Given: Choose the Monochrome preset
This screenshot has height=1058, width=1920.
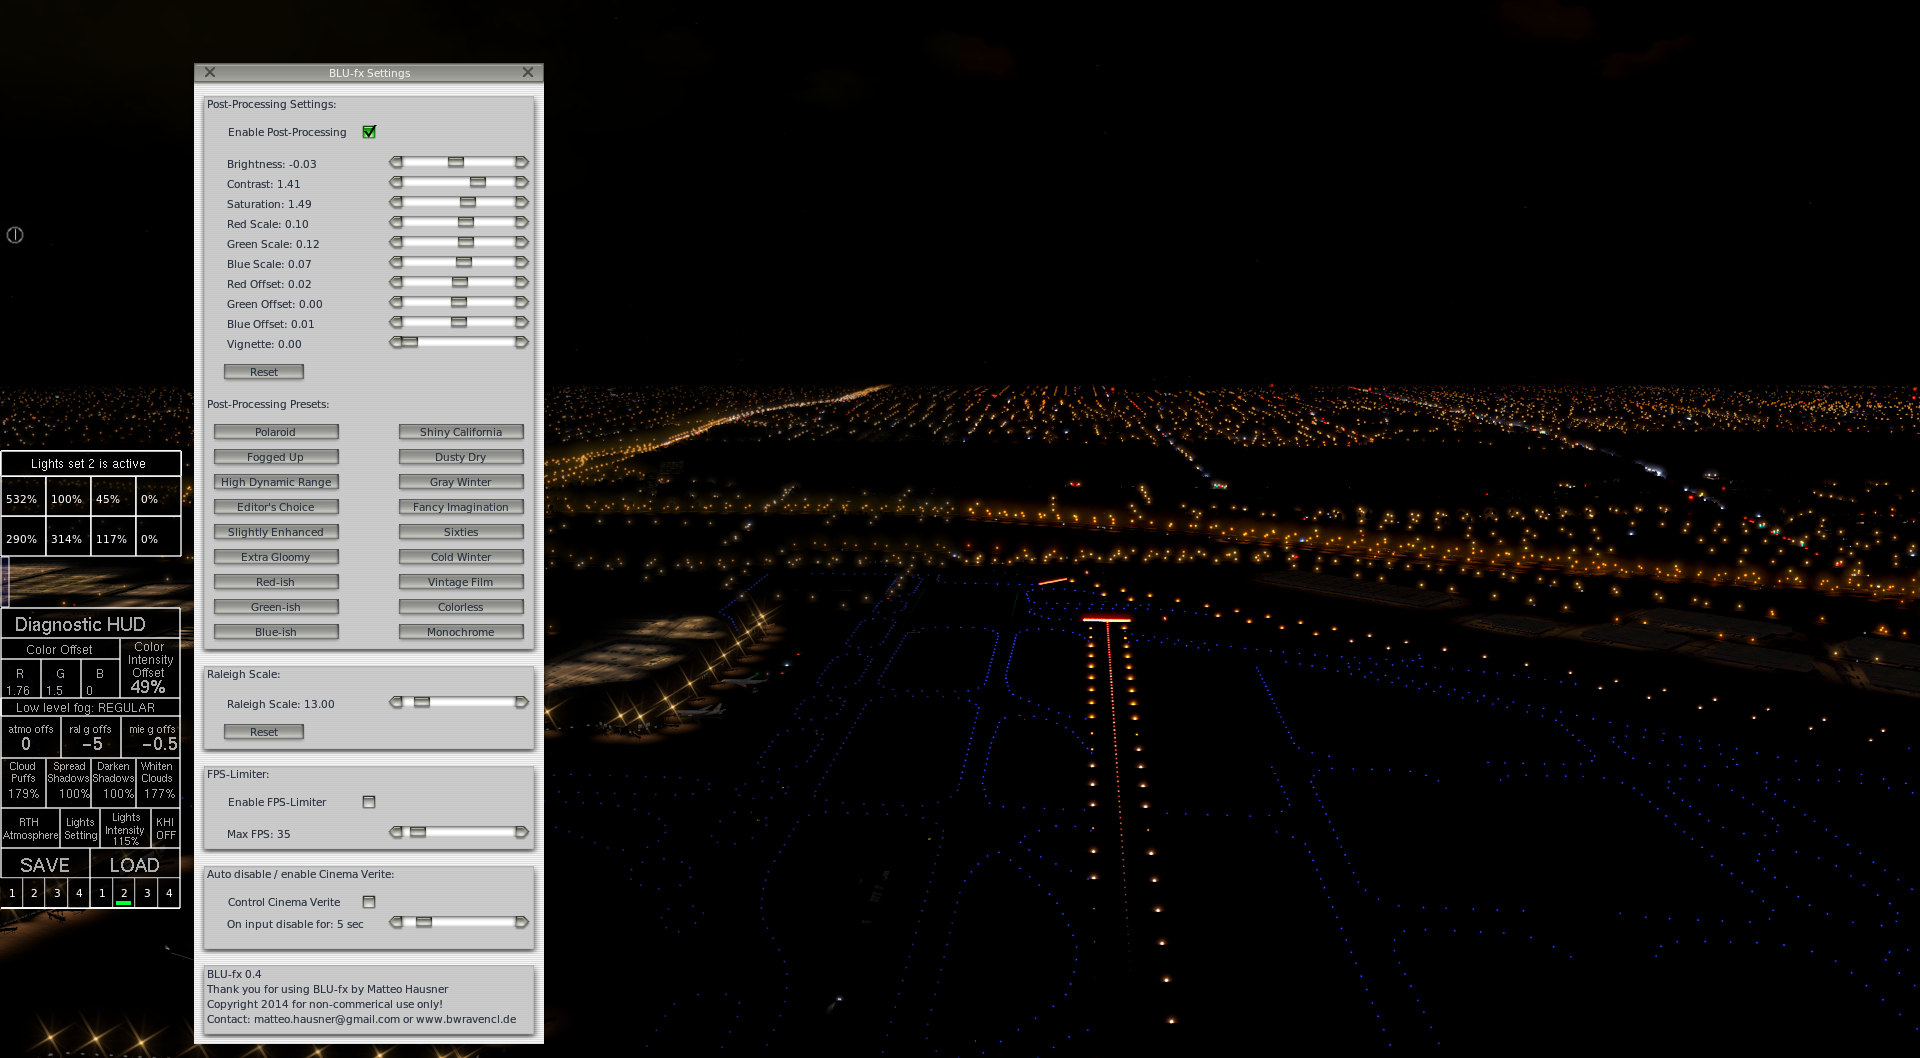Looking at the screenshot, I should (461, 632).
